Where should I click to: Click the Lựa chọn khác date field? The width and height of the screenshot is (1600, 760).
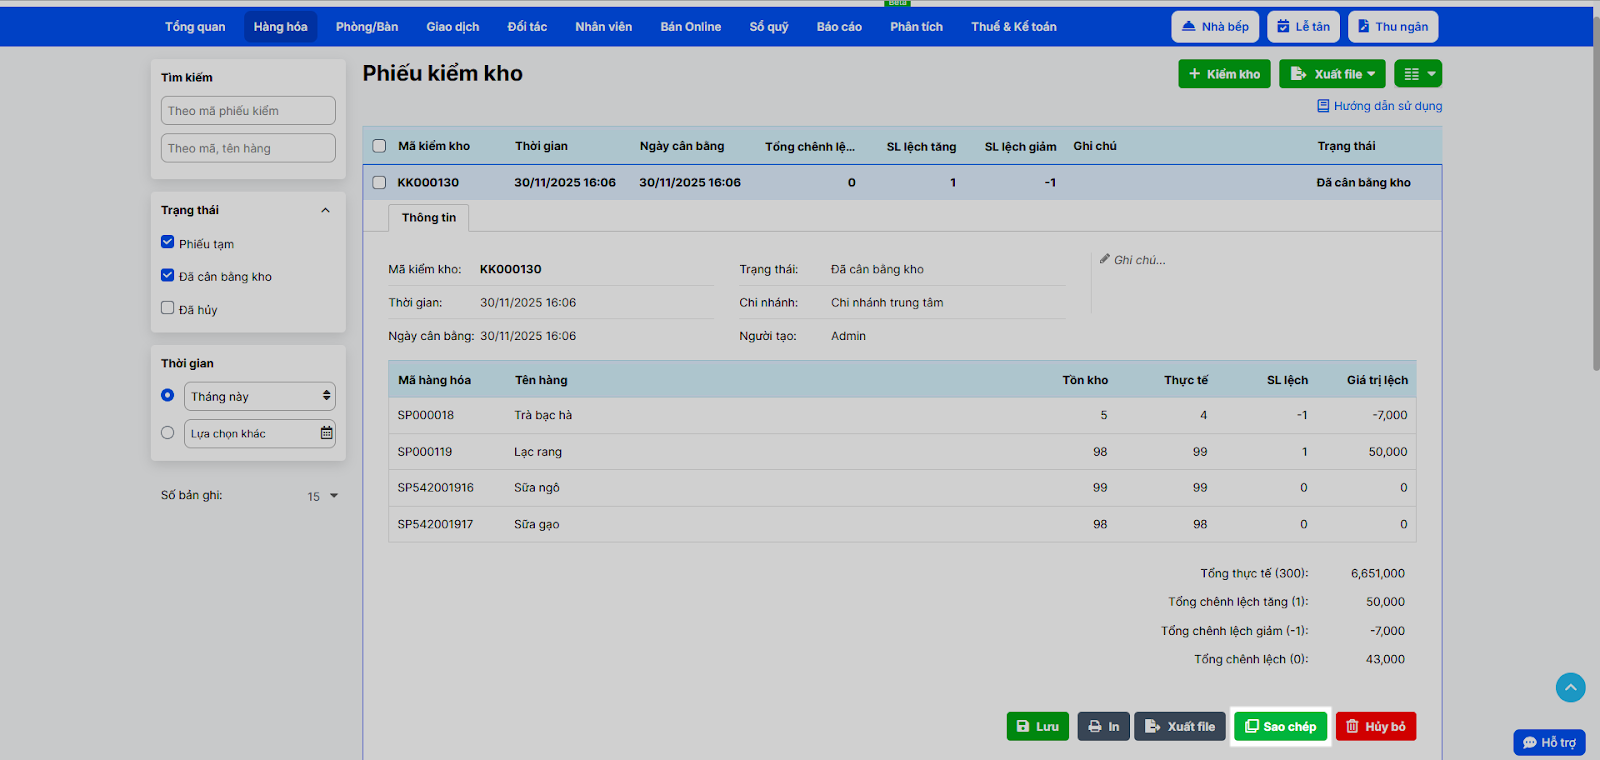(260, 434)
